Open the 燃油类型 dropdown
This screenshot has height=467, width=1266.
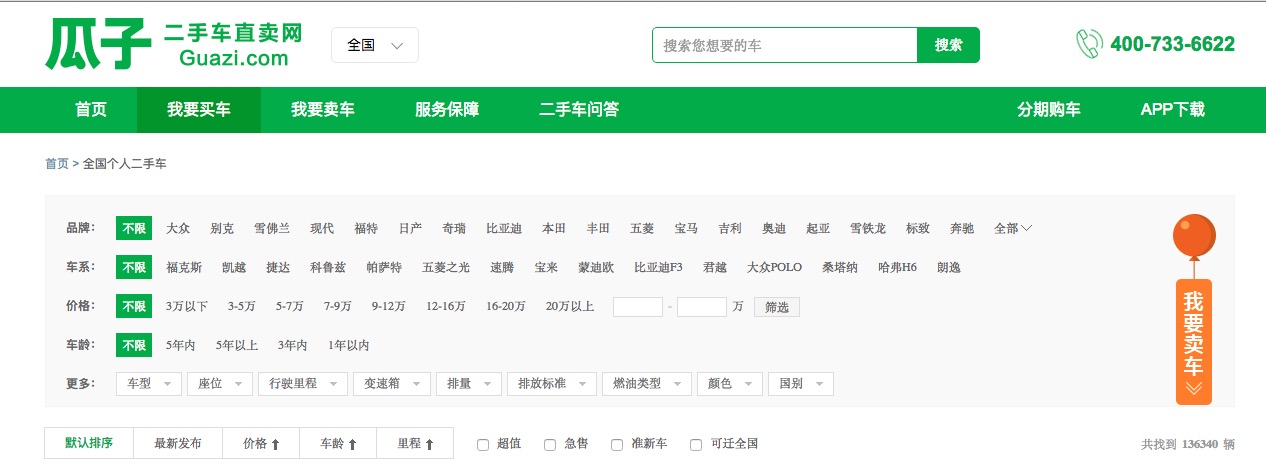[647, 384]
